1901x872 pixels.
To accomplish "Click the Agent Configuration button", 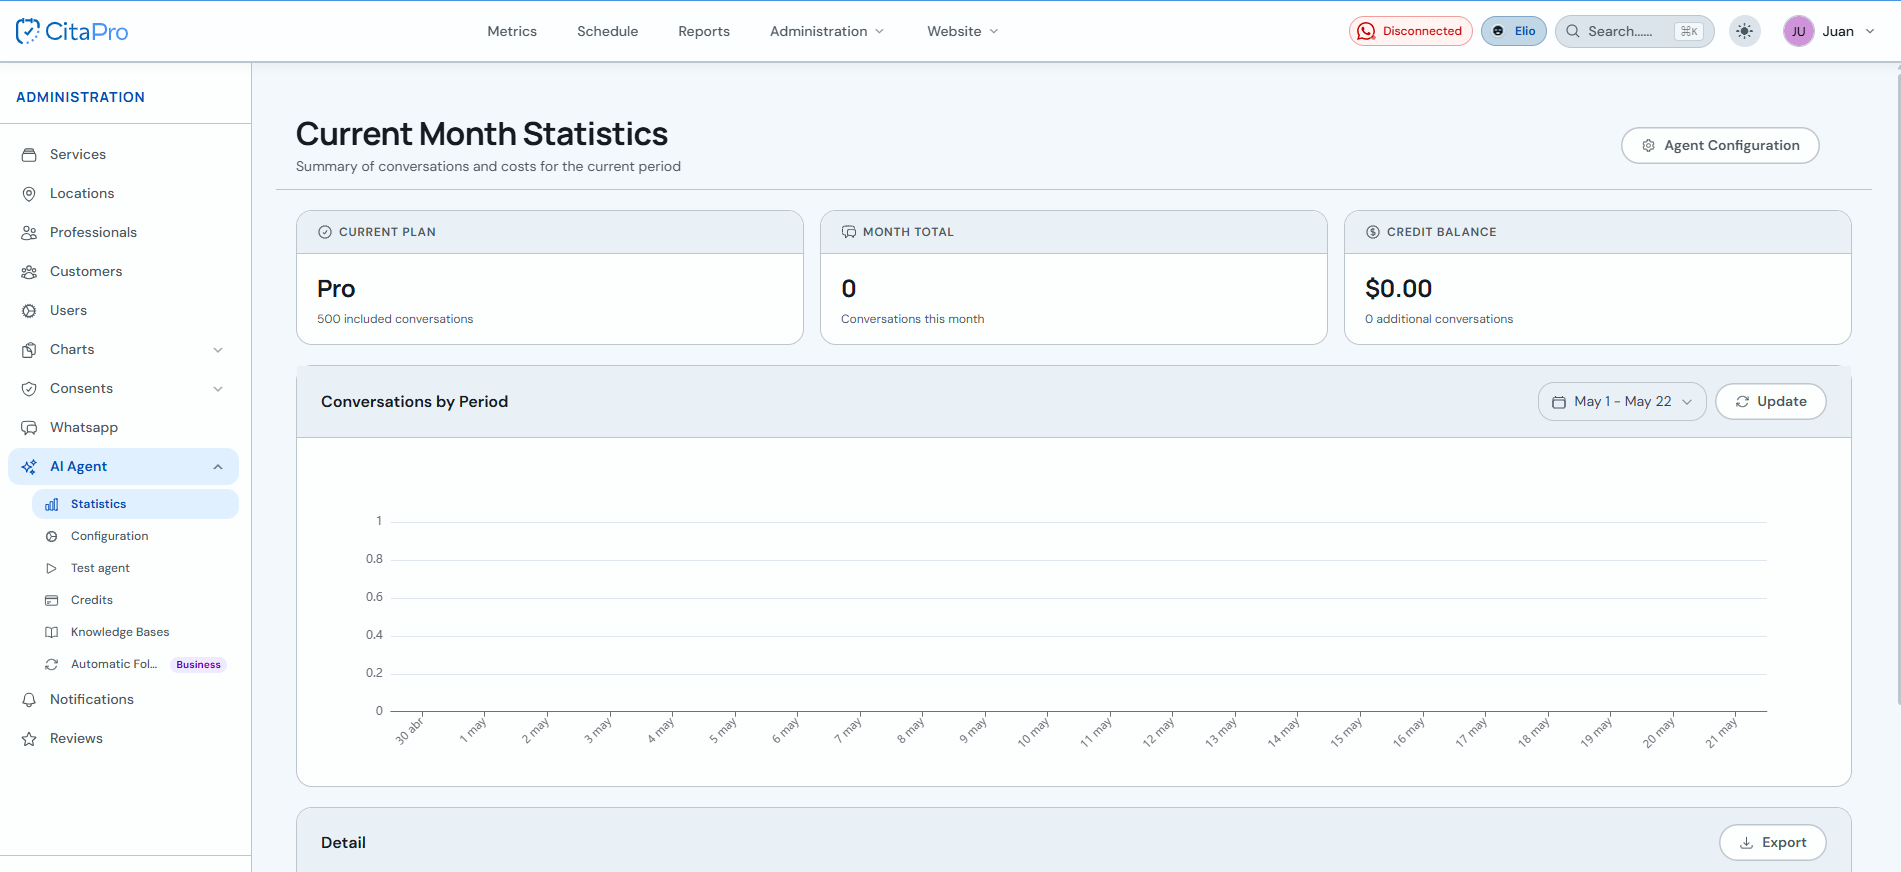I will [1720, 146].
